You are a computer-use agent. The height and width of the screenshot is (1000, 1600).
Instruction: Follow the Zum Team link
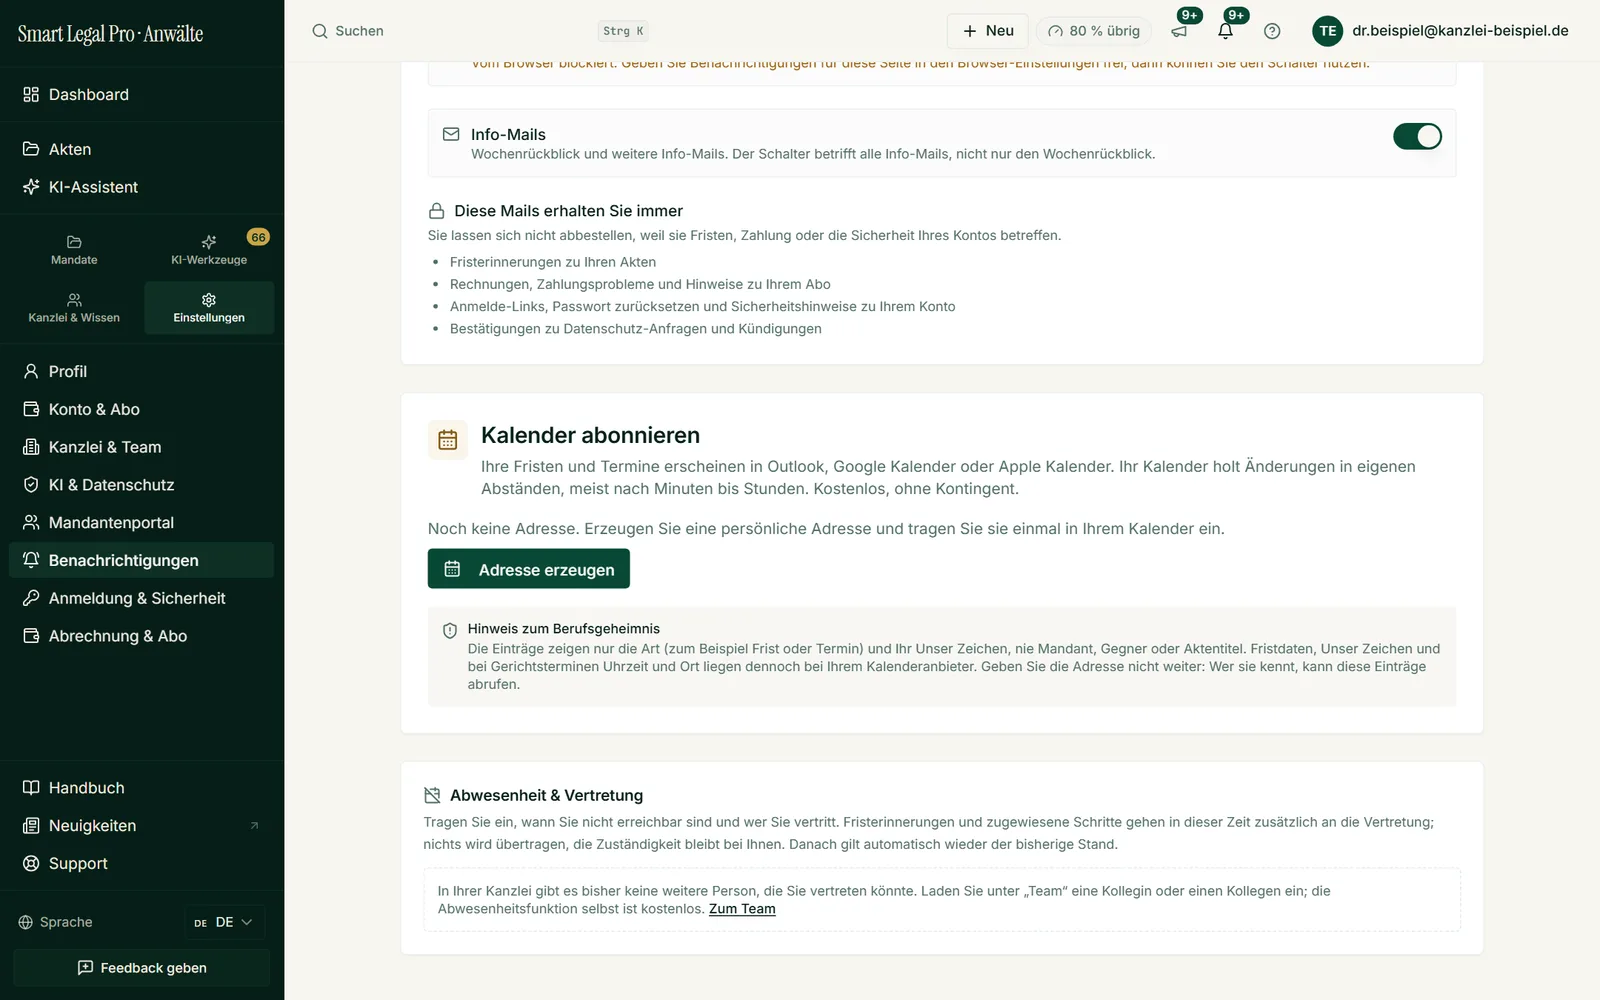tap(742, 909)
